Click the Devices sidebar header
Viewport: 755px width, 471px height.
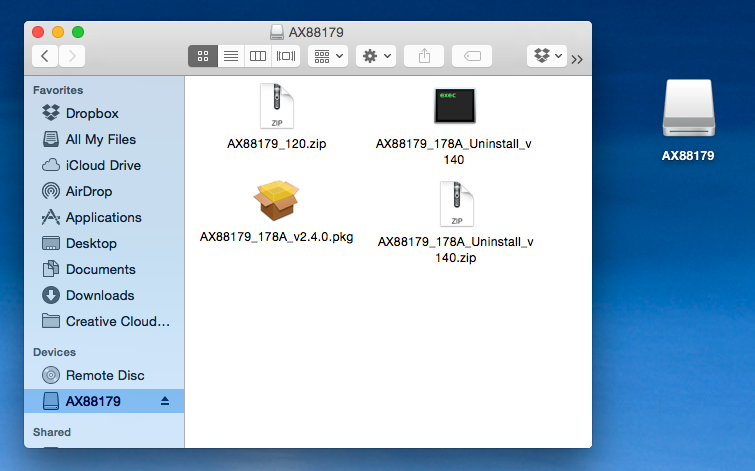[54, 352]
